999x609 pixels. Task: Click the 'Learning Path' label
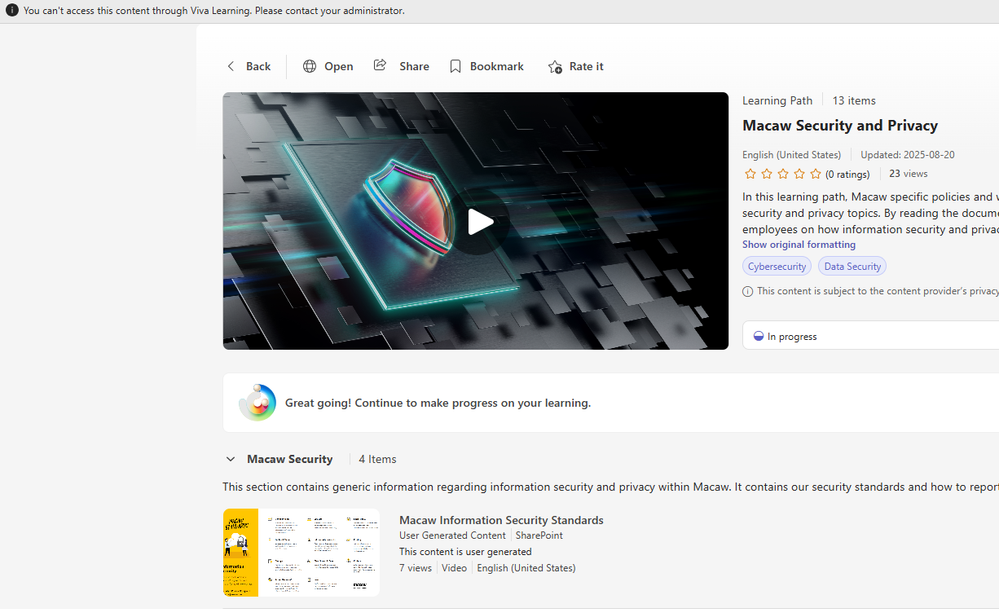(777, 101)
